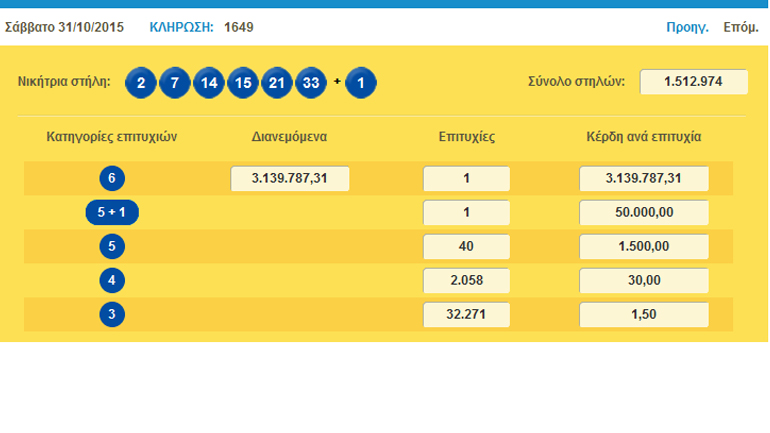Select the category 6 badge
770x433 pixels.
coord(113,179)
